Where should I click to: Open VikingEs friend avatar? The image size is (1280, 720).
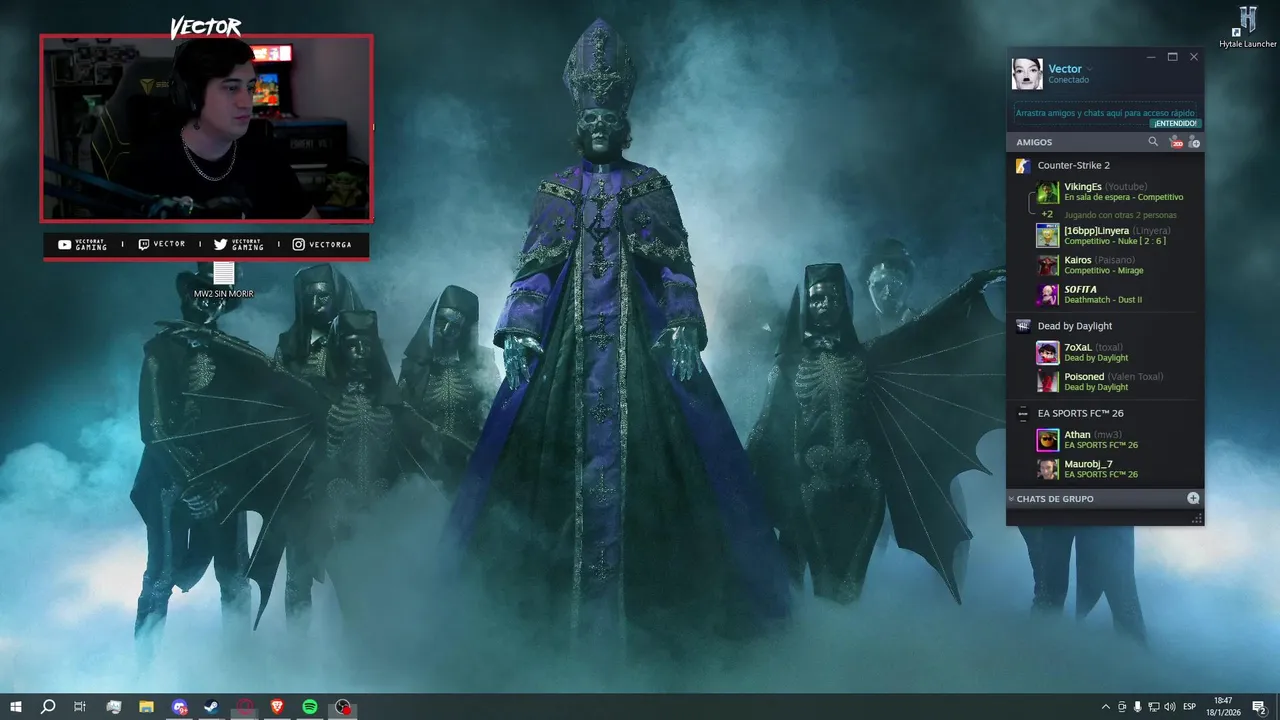click(1047, 192)
